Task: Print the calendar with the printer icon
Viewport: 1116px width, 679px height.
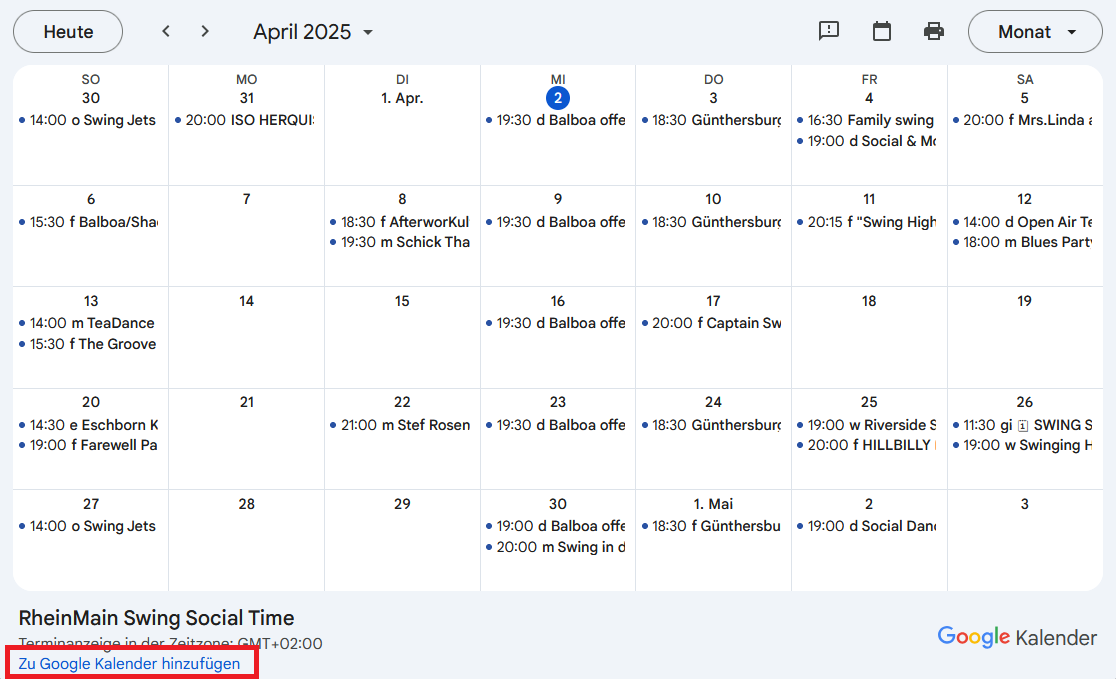Action: pyautogui.click(x=934, y=31)
